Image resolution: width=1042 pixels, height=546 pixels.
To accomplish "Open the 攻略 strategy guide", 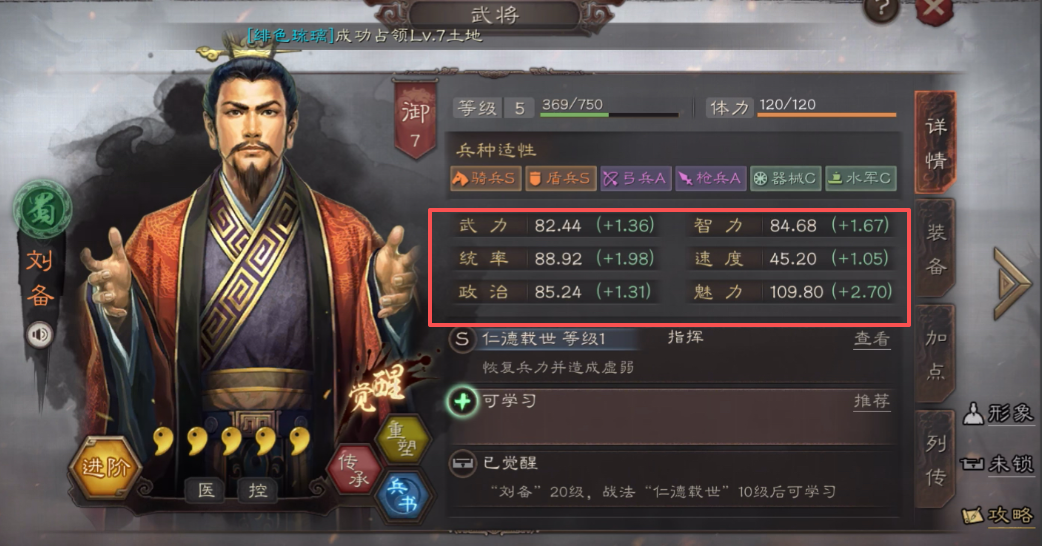I will (x=998, y=515).
